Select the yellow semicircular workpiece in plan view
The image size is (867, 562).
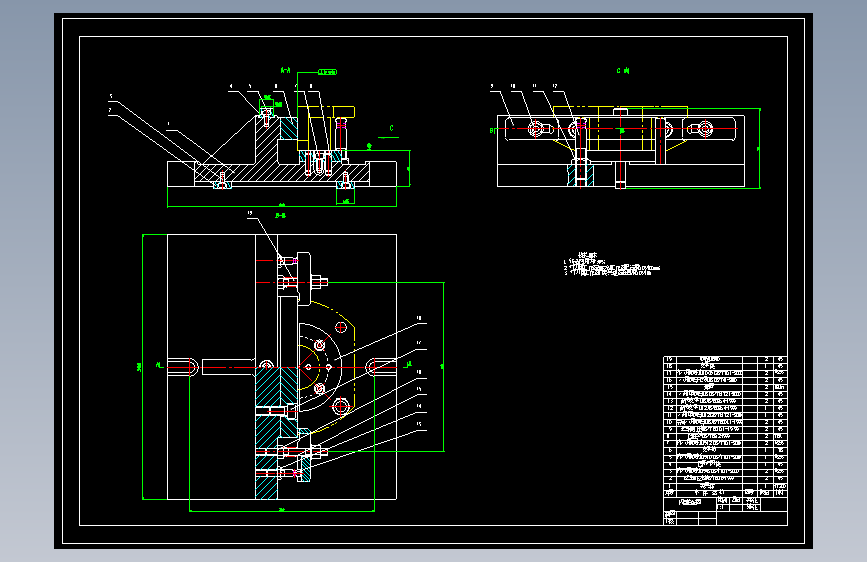(326, 367)
